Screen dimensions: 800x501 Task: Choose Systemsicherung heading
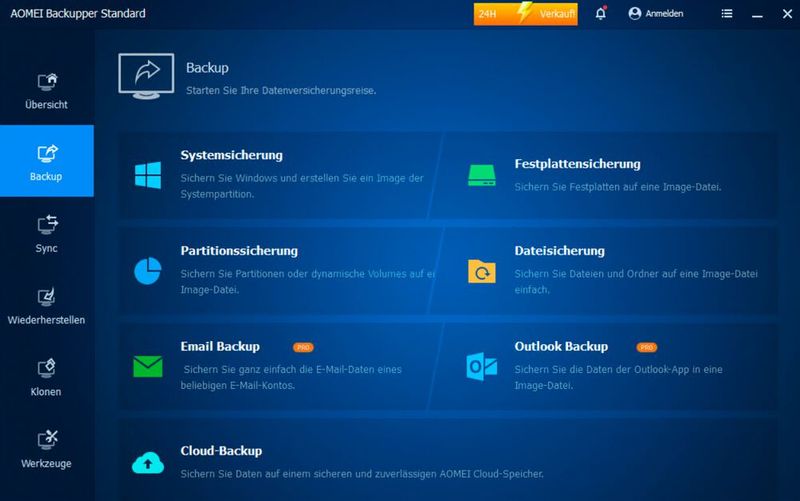click(231, 155)
